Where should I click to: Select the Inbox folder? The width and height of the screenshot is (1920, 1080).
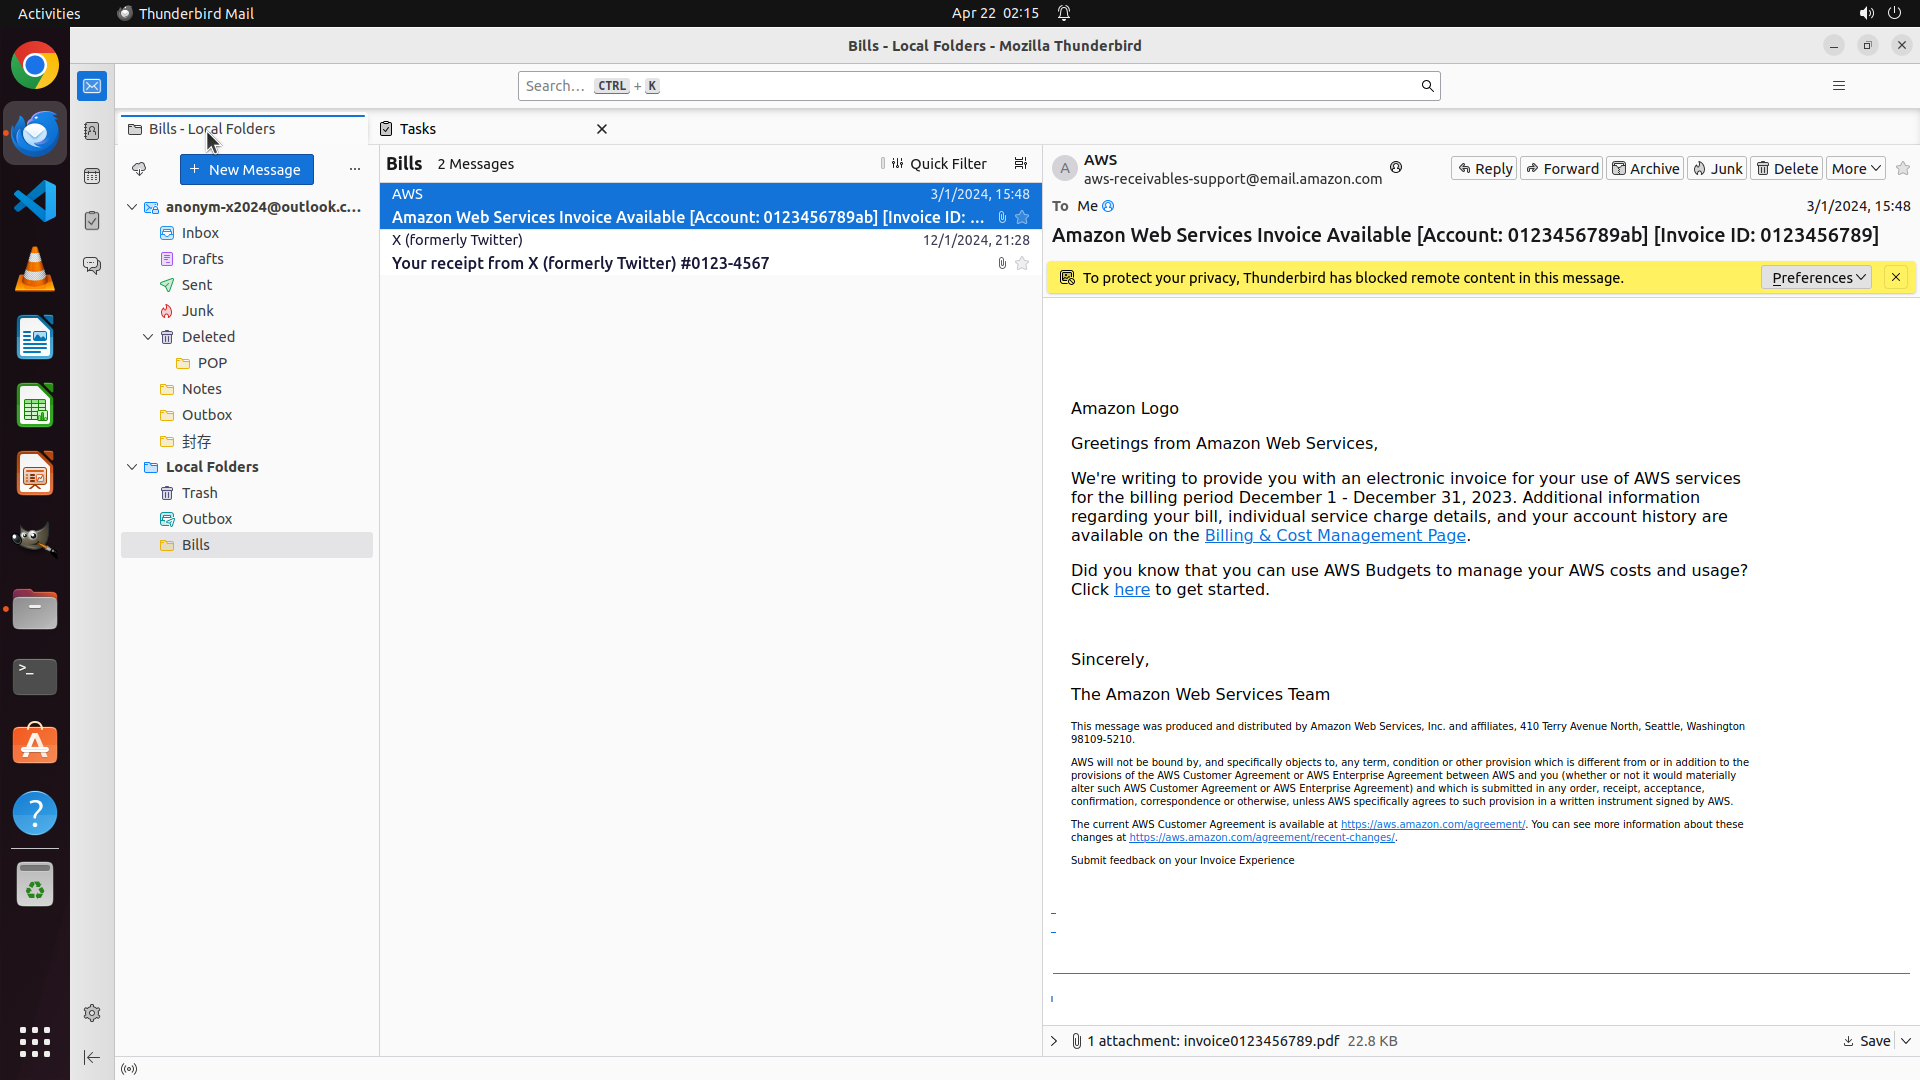pos(200,233)
